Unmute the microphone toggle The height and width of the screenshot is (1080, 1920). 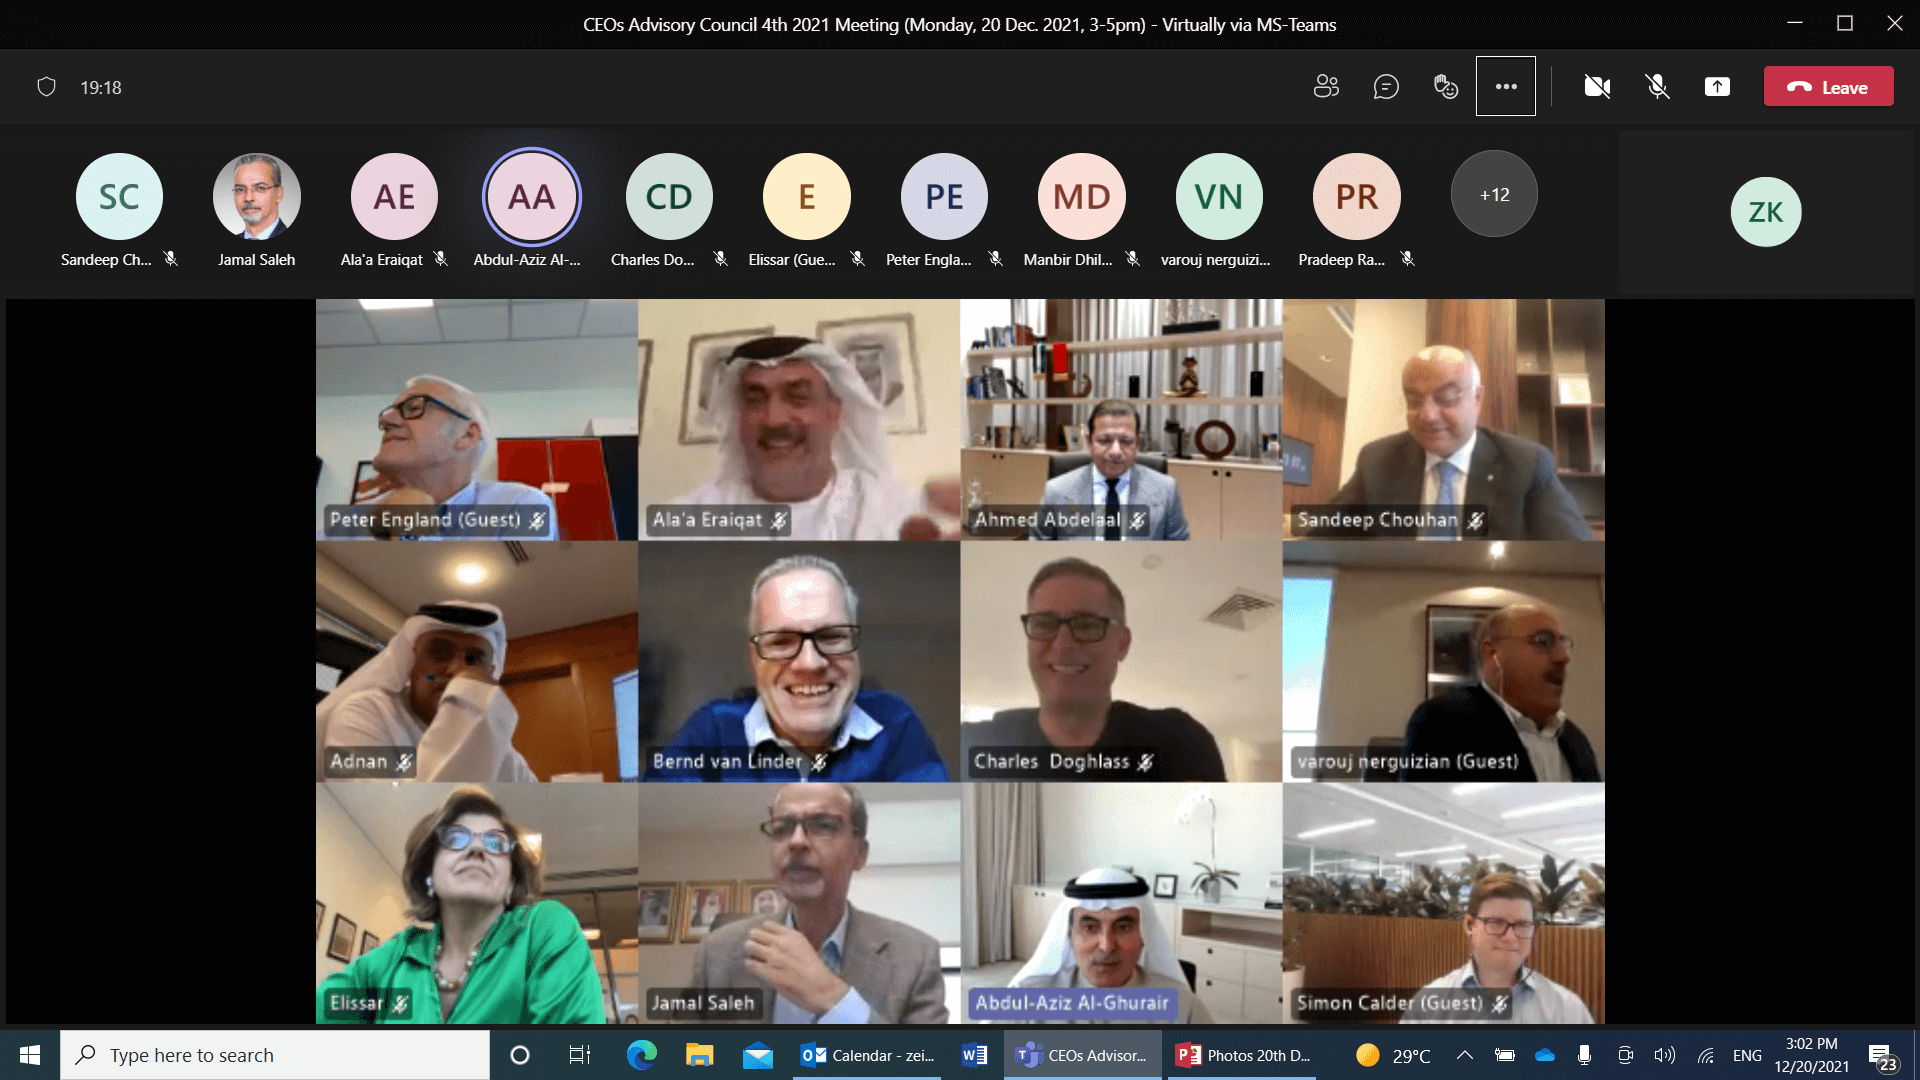click(1657, 87)
